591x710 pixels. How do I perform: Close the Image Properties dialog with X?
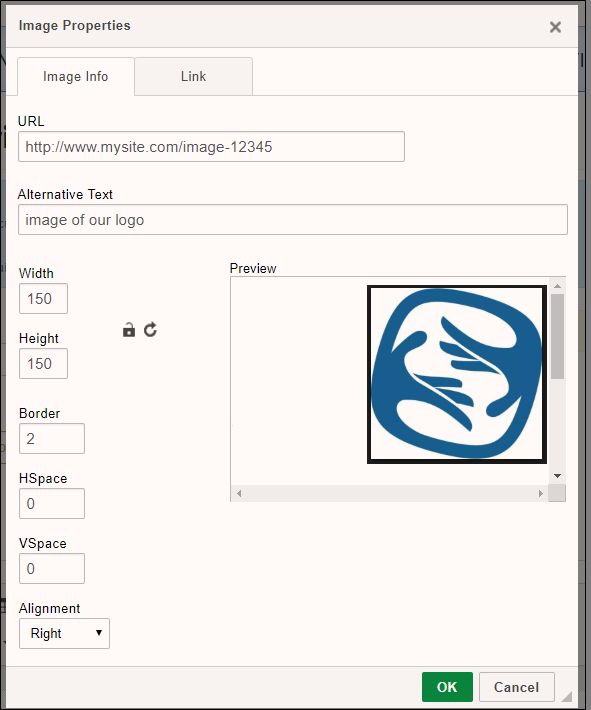[555, 27]
